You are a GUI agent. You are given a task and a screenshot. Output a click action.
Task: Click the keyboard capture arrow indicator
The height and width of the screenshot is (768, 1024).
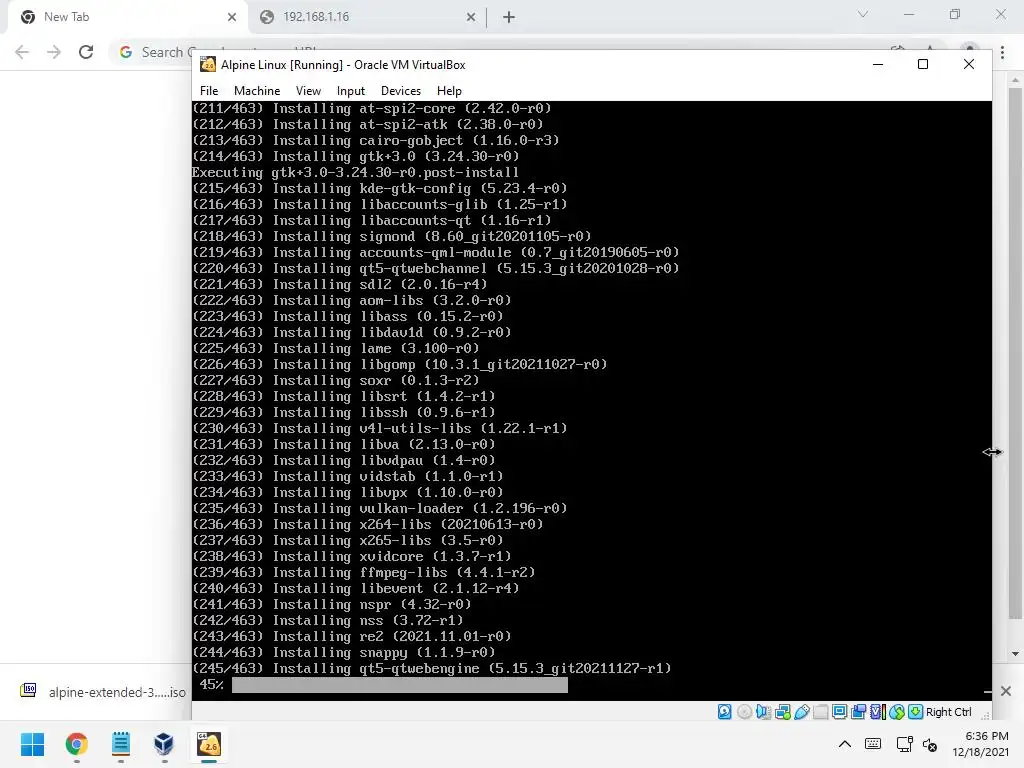[916, 712]
